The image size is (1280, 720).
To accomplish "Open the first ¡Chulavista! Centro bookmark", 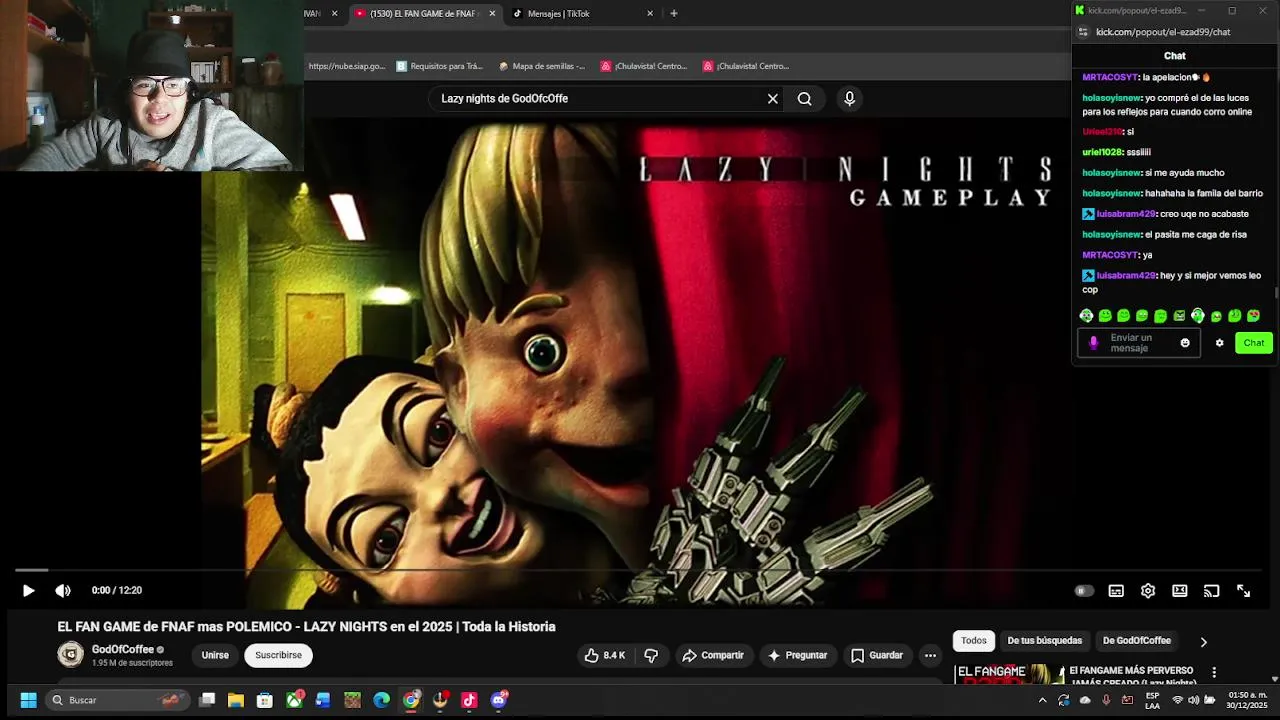I will point(644,66).
